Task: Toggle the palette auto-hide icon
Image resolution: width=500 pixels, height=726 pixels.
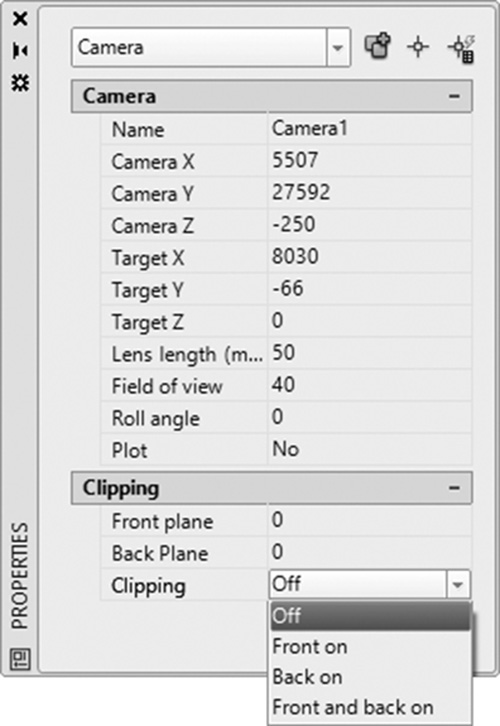Action: pyautogui.click(x=20, y=50)
